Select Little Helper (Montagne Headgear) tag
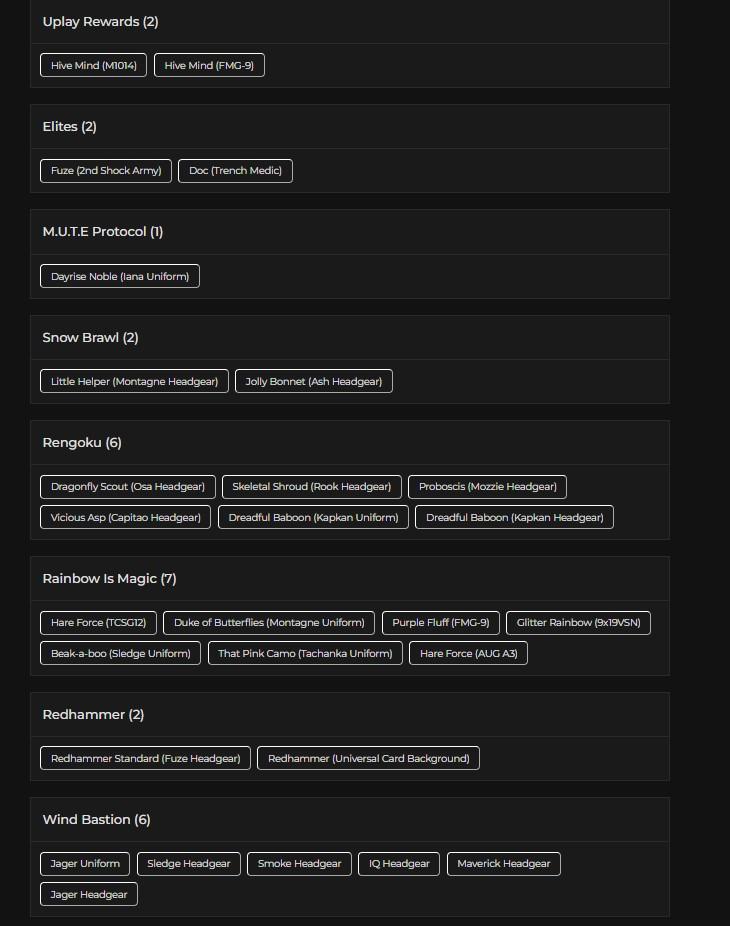 tap(134, 381)
